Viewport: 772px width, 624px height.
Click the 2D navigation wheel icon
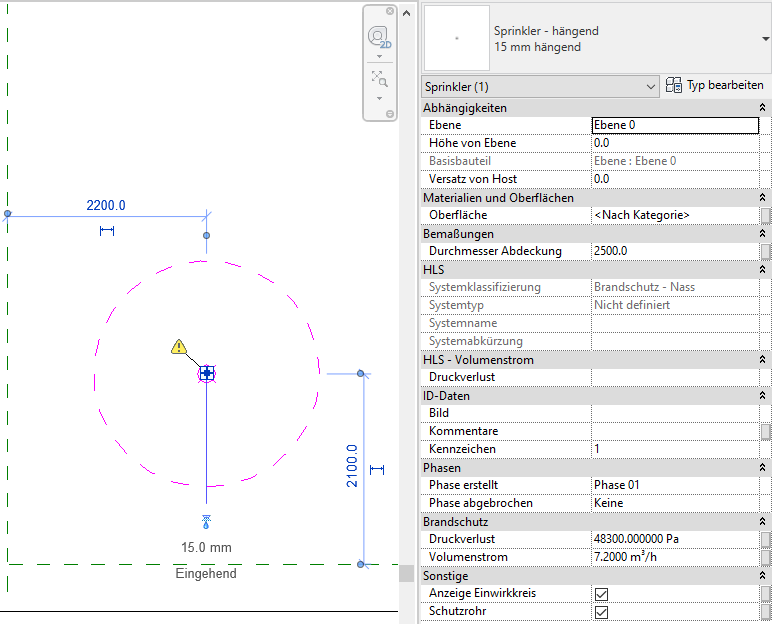379,37
